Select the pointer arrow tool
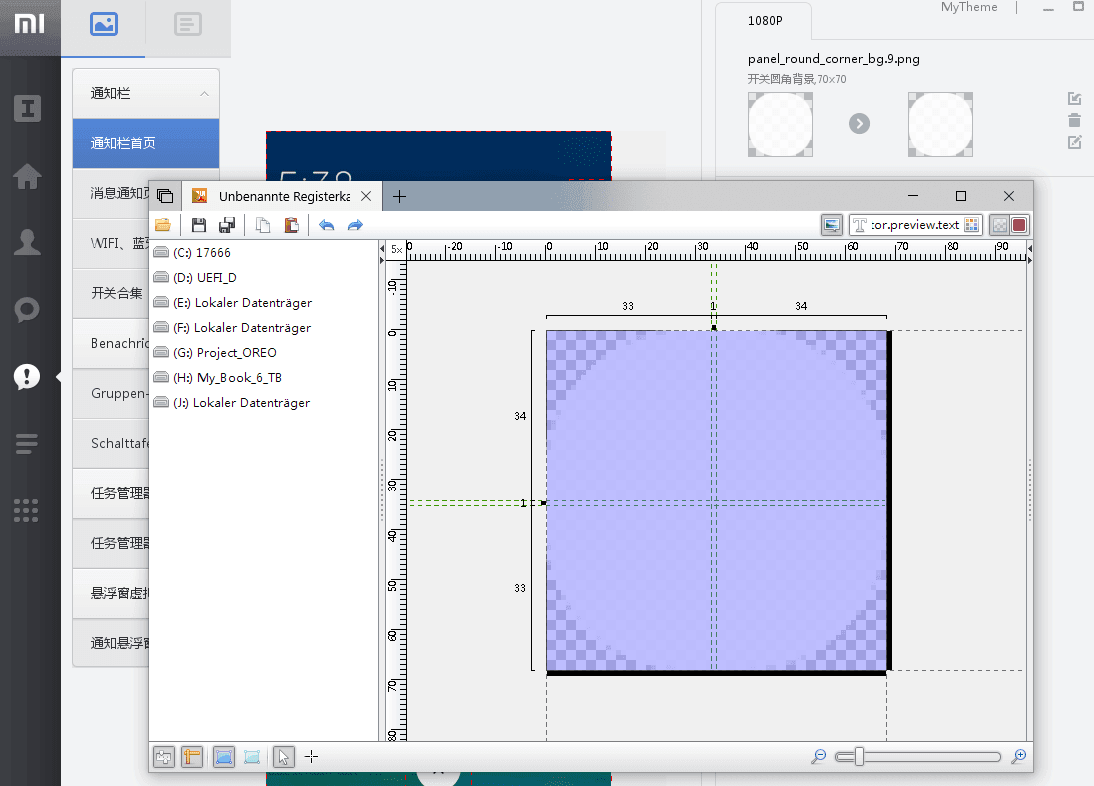 (x=283, y=757)
